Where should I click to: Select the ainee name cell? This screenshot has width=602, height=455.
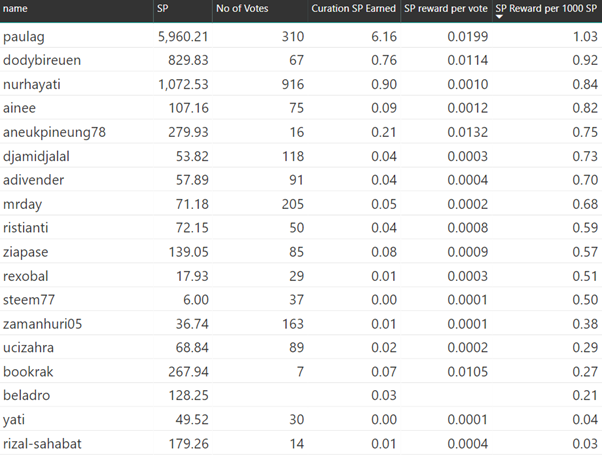pos(19,108)
